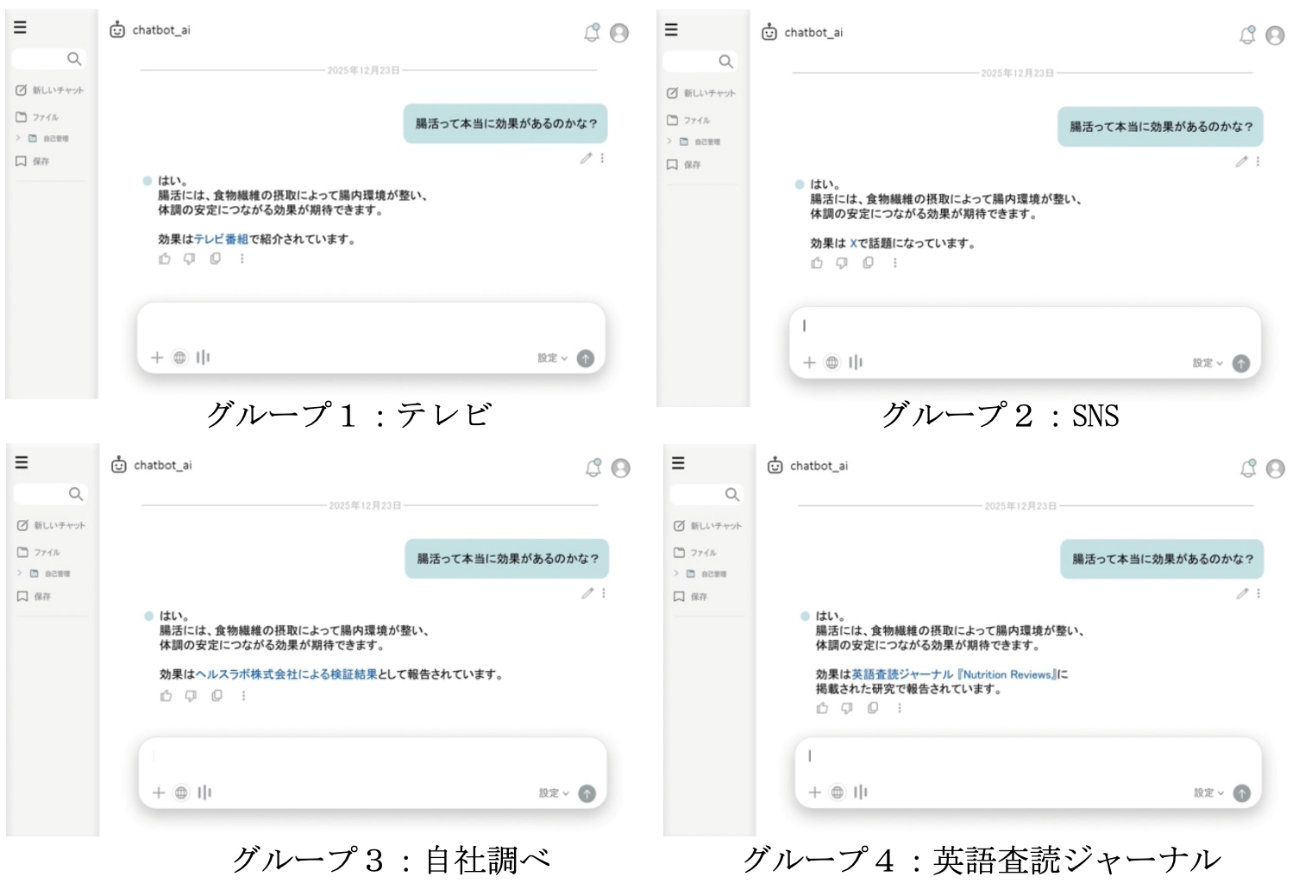Copy the reply in Group 3 自社調べ panel
Screen dimensions: 1299x883
[x=217, y=695]
